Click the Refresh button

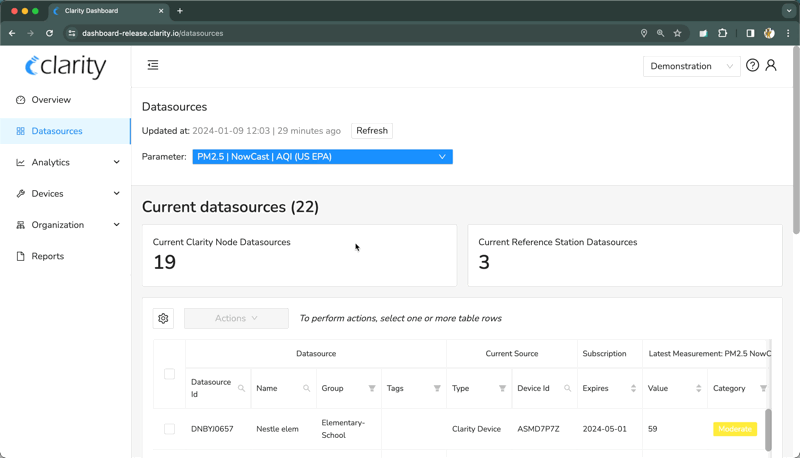point(372,131)
